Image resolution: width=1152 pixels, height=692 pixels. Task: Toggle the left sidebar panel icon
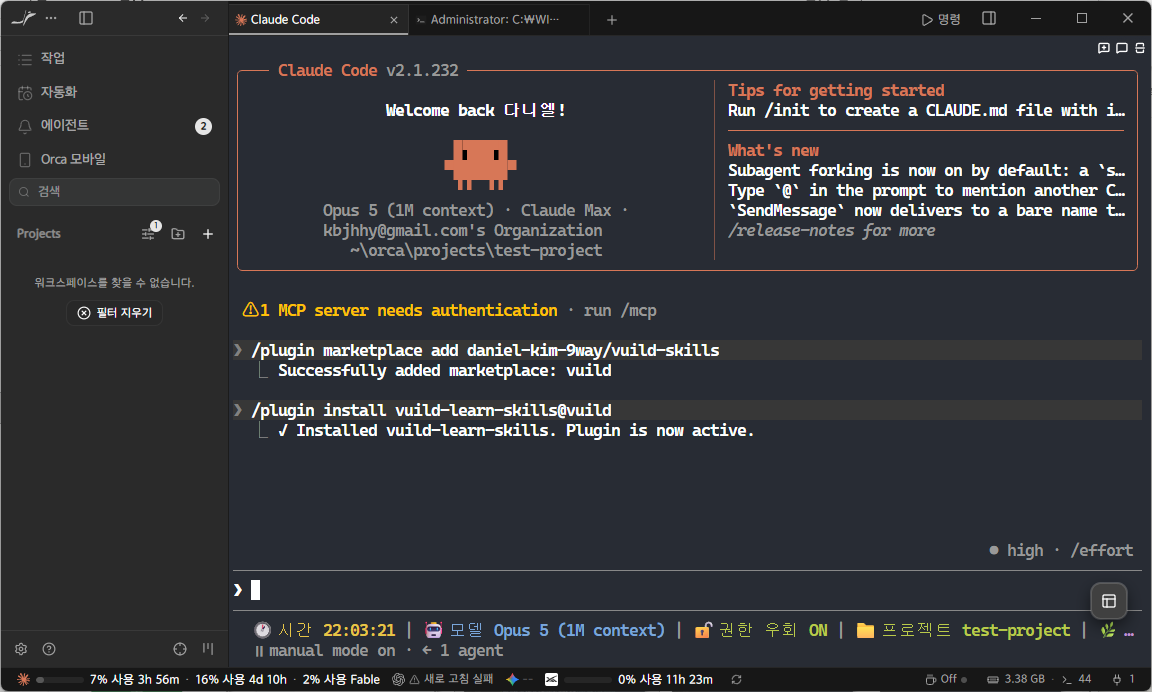86,18
